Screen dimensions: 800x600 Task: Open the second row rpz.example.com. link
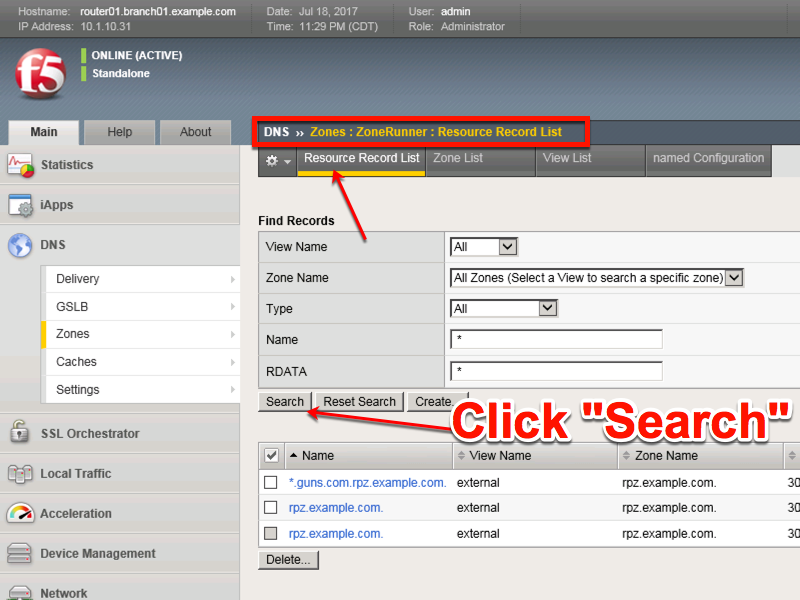pos(336,508)
